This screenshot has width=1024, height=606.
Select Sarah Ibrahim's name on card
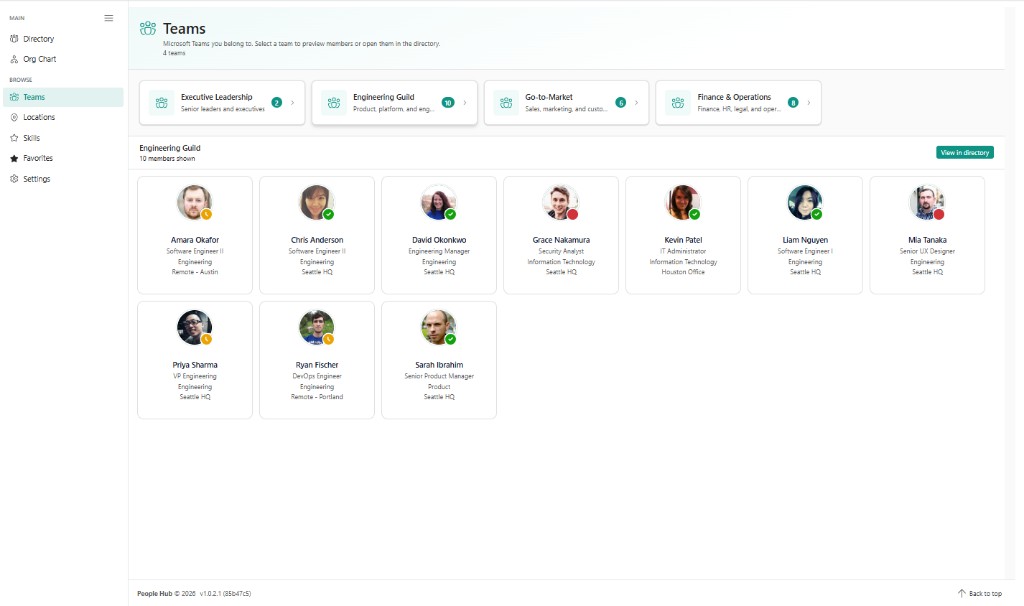pyautogui.click(x=439, y=364)
